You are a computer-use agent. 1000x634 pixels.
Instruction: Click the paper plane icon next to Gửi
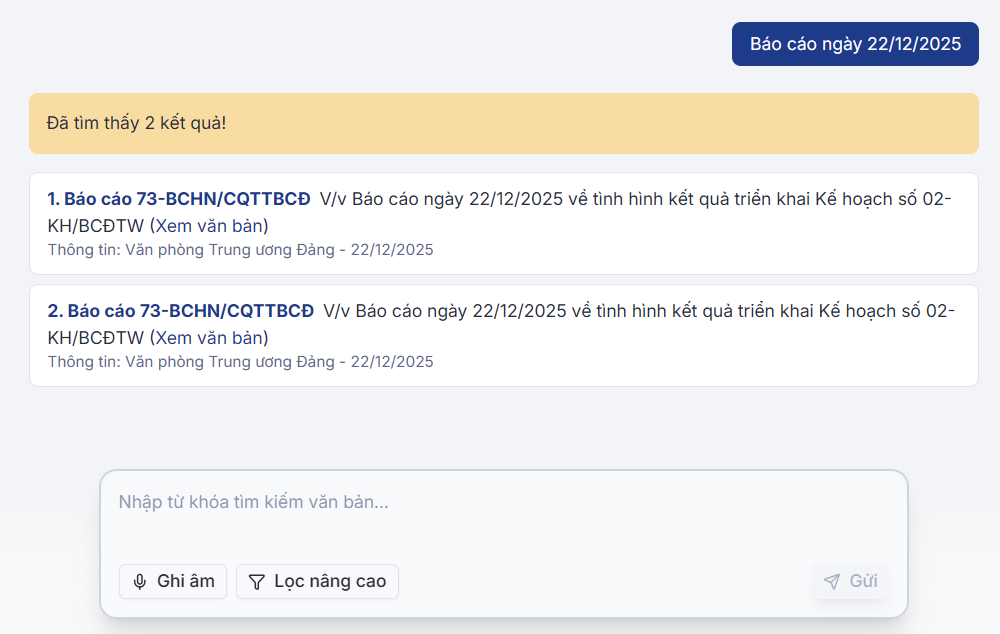point(831,581)
